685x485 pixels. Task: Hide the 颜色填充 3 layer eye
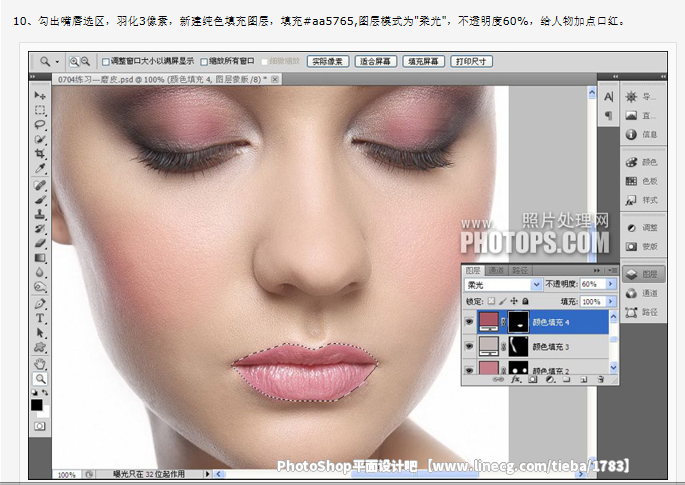[x=469, y=346]
